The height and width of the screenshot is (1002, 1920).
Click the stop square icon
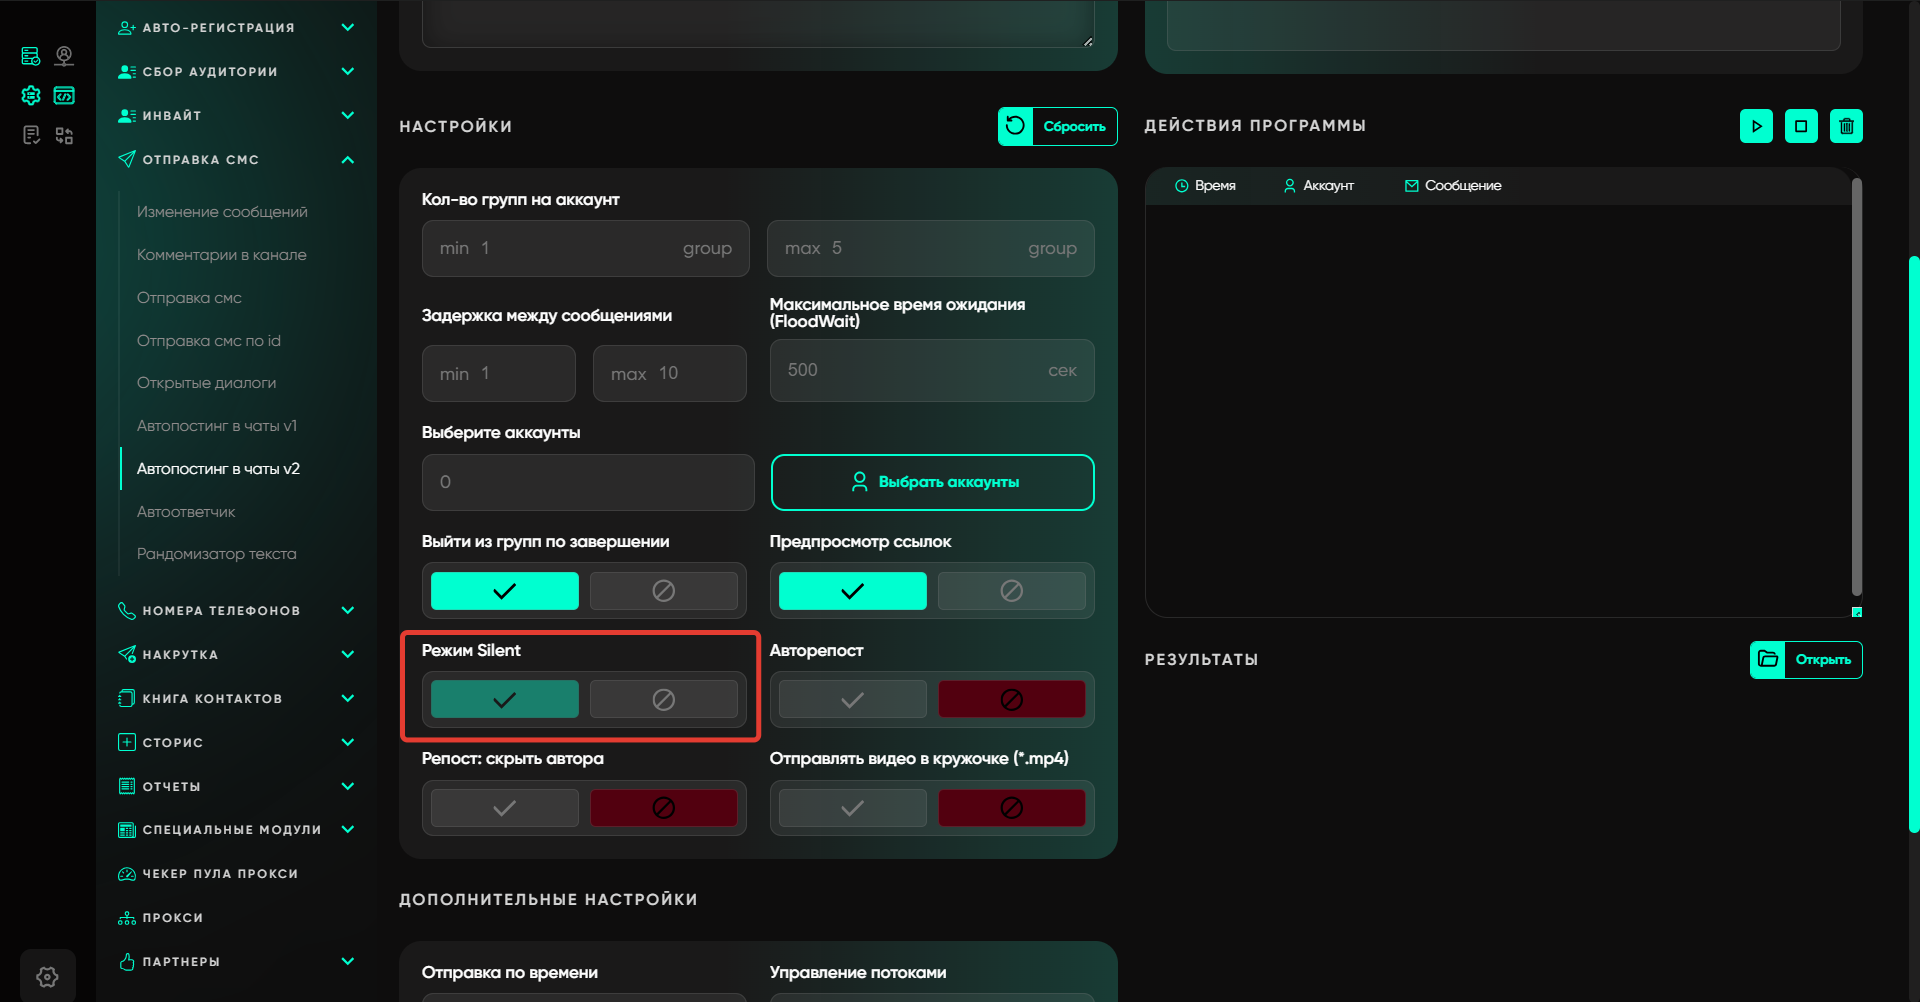pyautogui.click(x=1801, y=126)
